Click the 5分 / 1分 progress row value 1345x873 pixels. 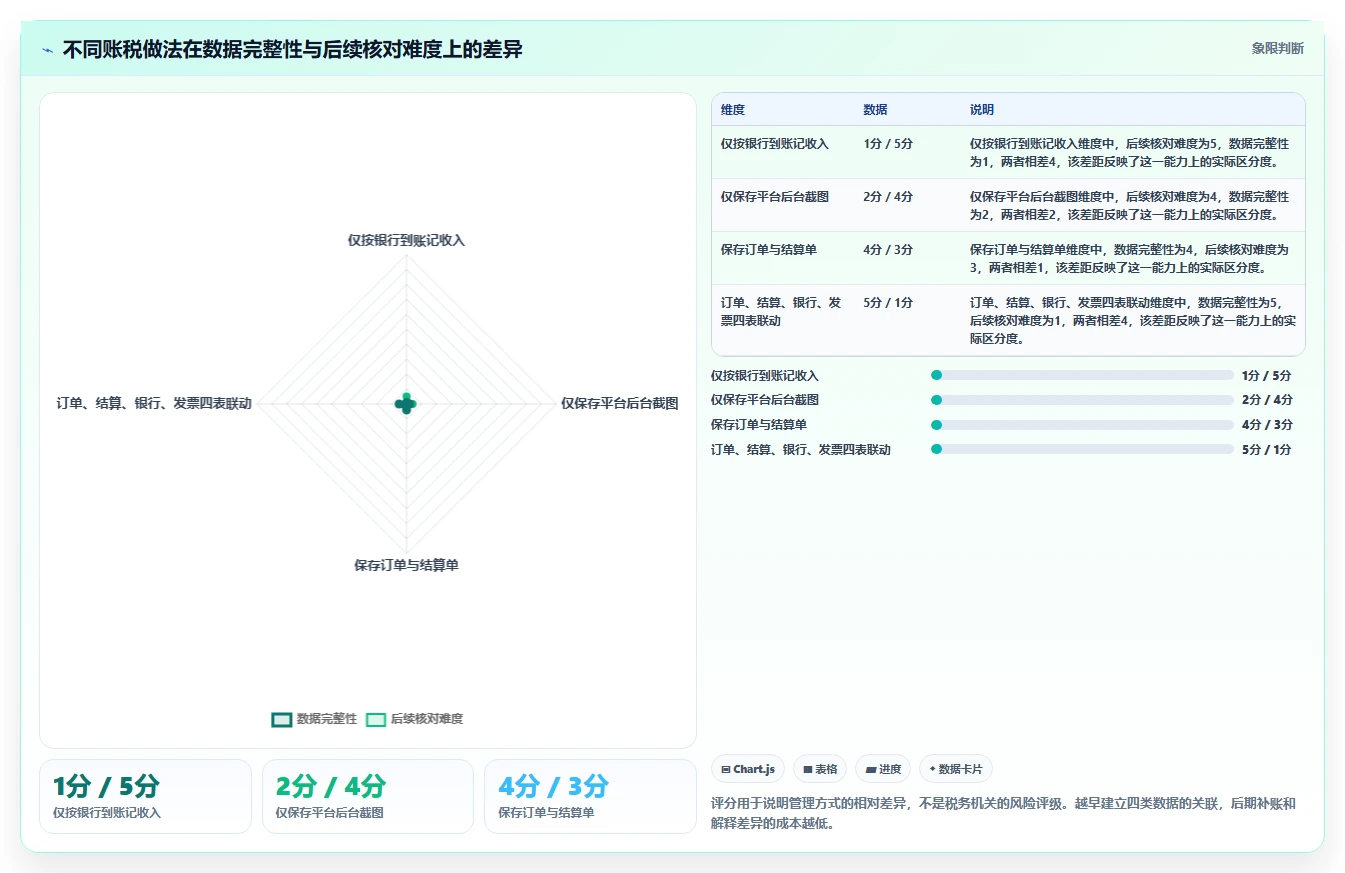point(1267,449)
